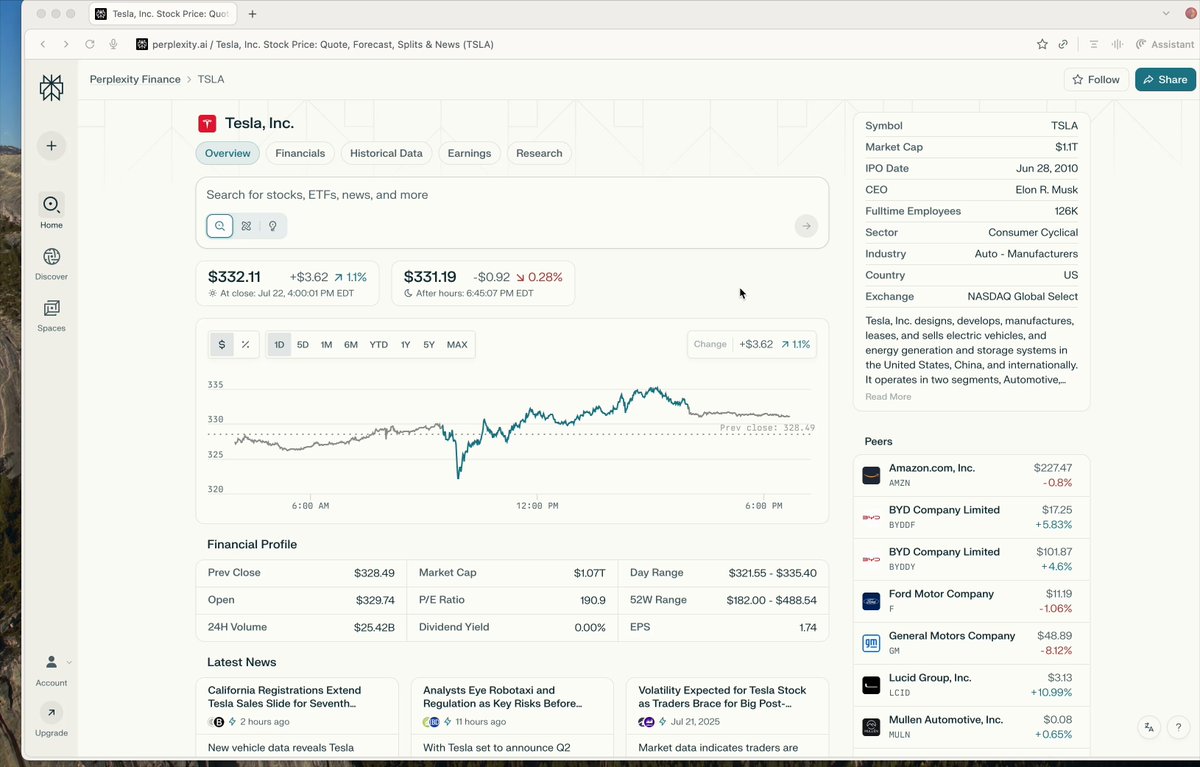Expand company description with Read More
The height and width of the screenshot is (767, 1200).
point(888,397)
